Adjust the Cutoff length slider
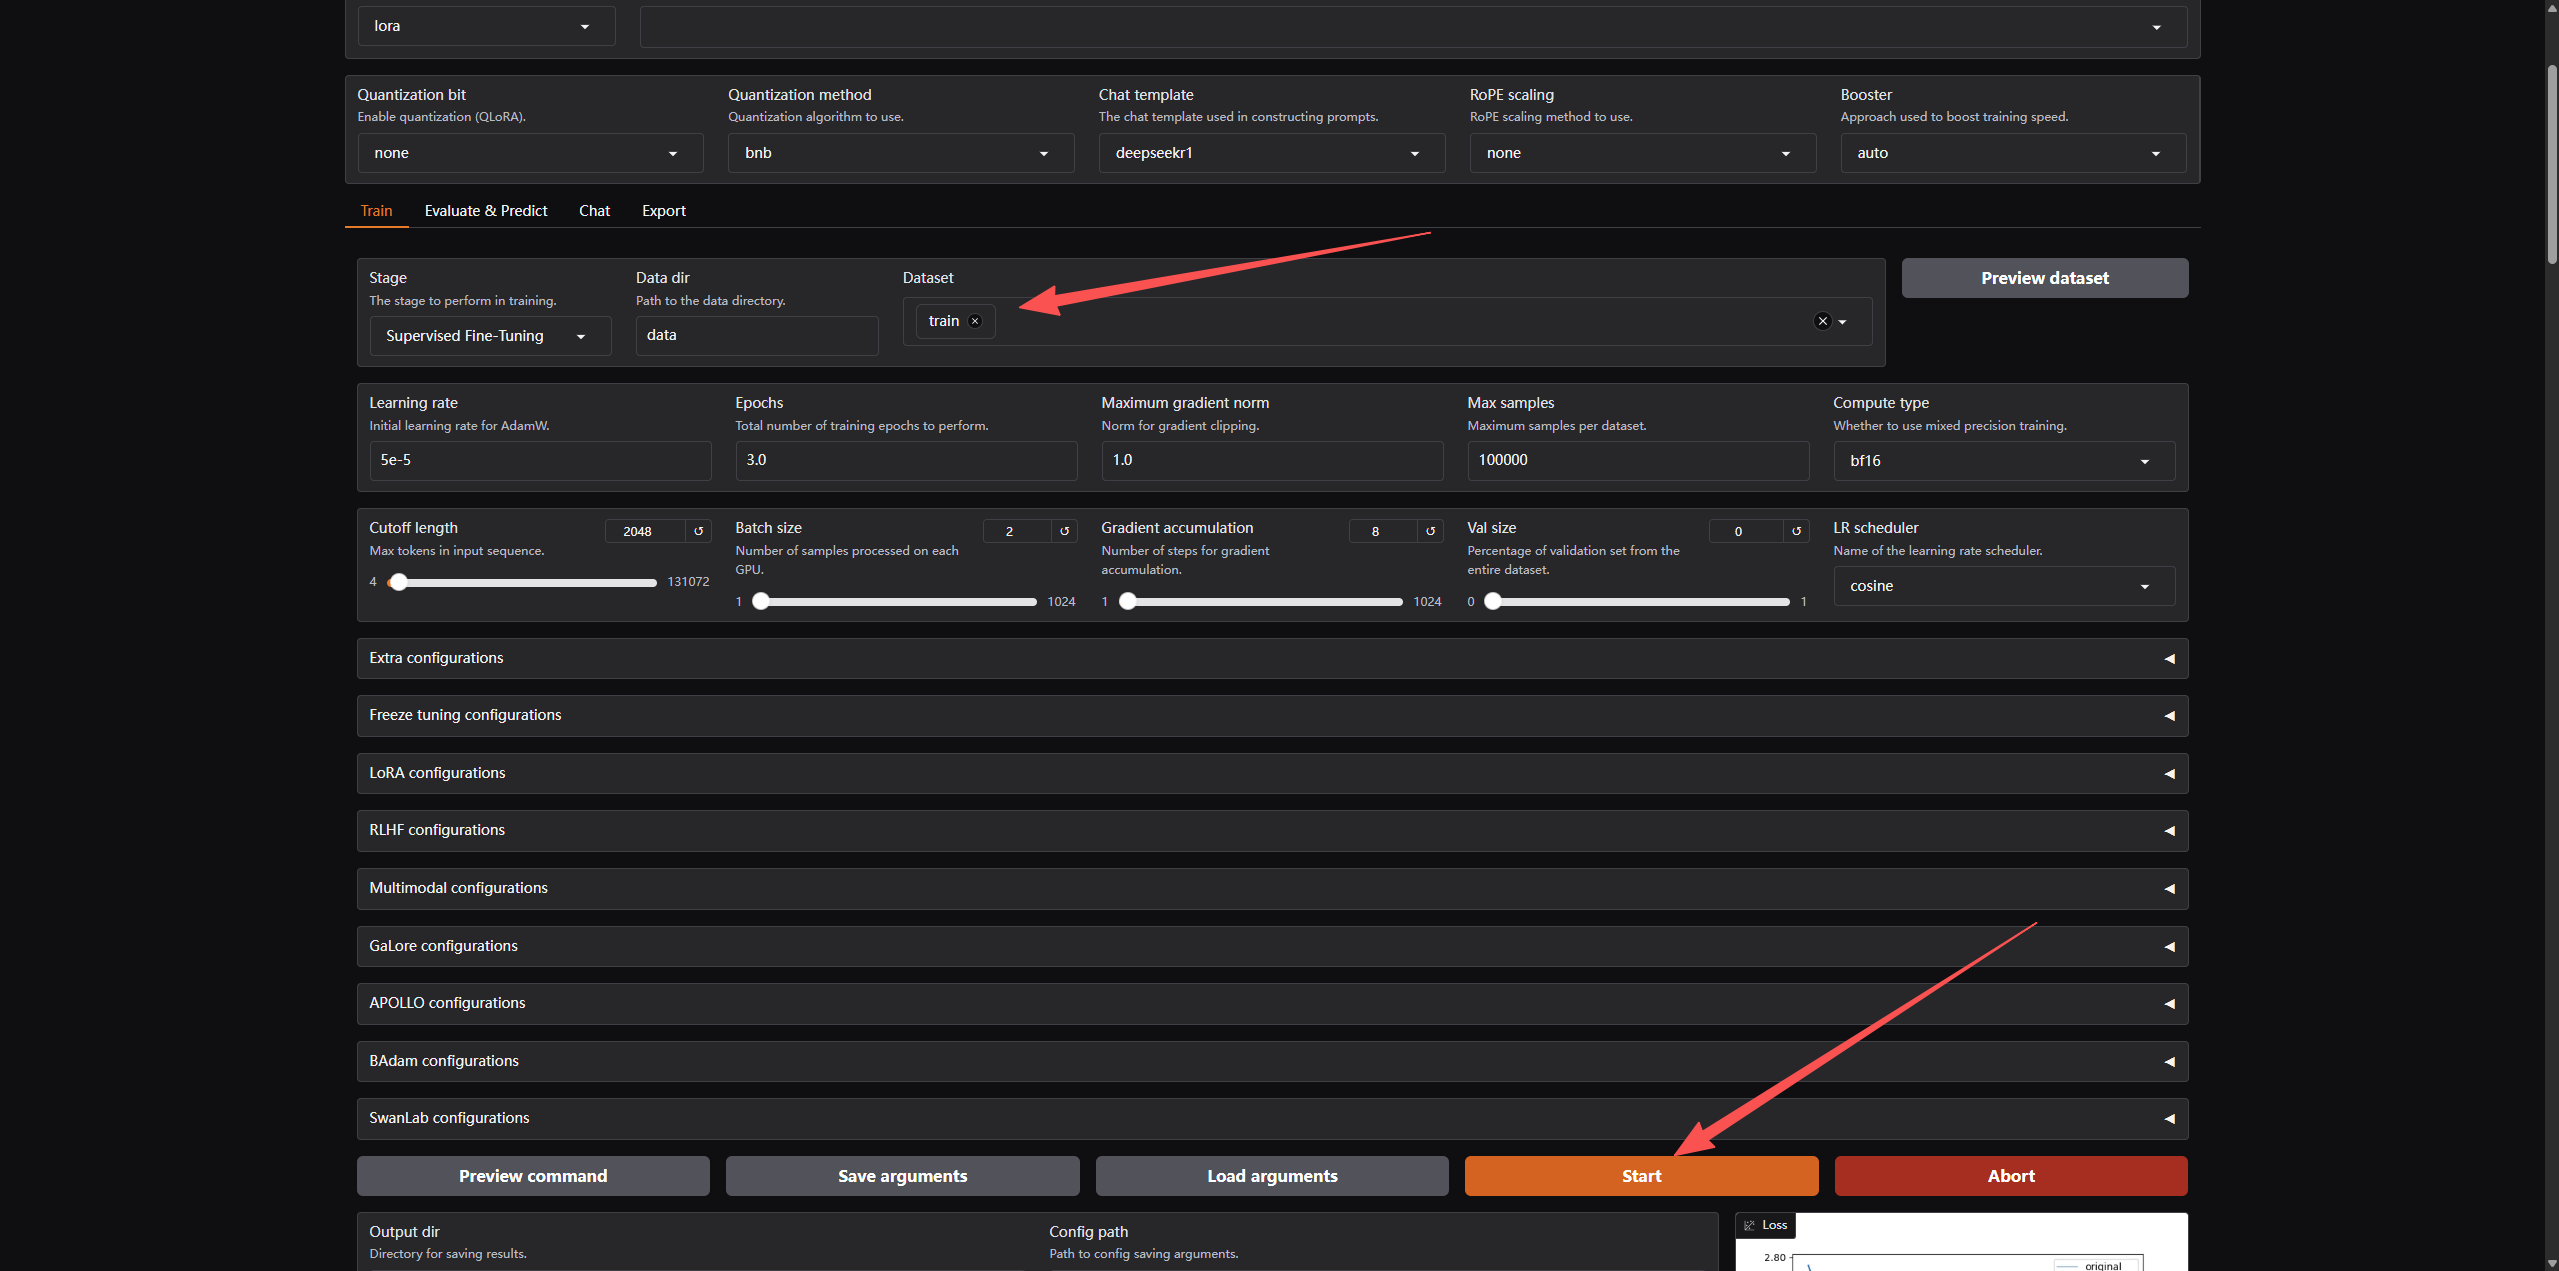 coord(522,582)
